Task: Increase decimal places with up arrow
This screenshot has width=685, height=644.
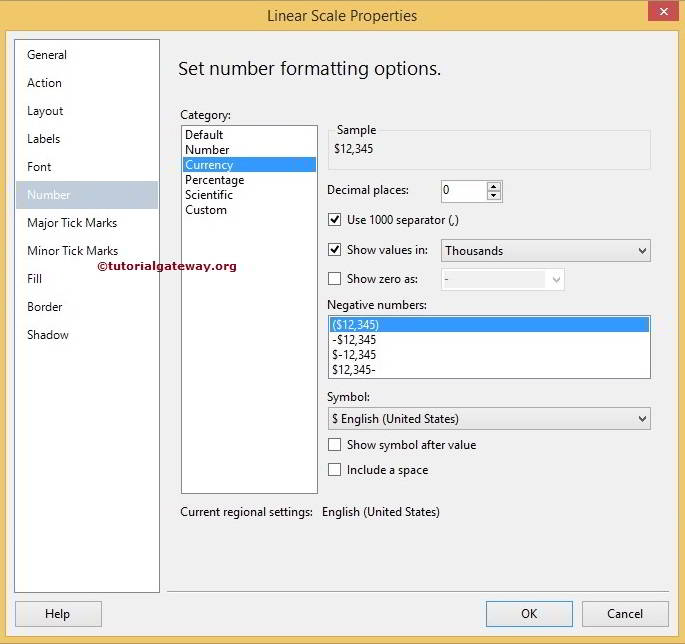Action: tap(494, 186)
